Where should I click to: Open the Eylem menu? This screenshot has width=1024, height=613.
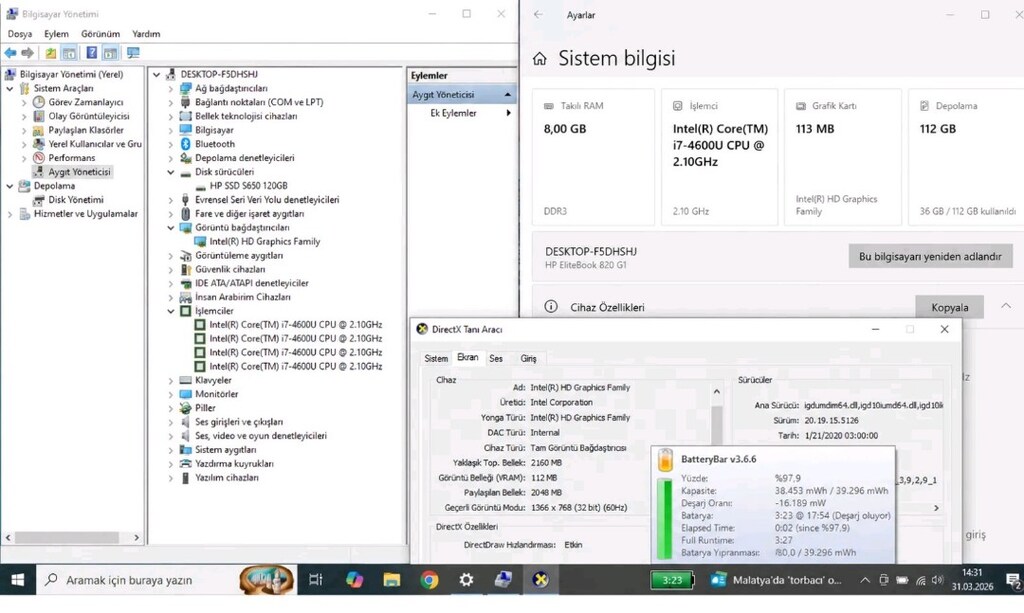(56, 33)
